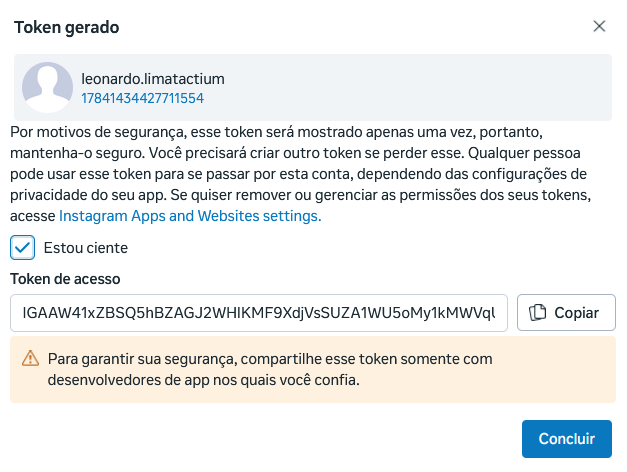Finish by clicking the Concluir button
This screenshot has width=627, height=472.
(567, 439)
